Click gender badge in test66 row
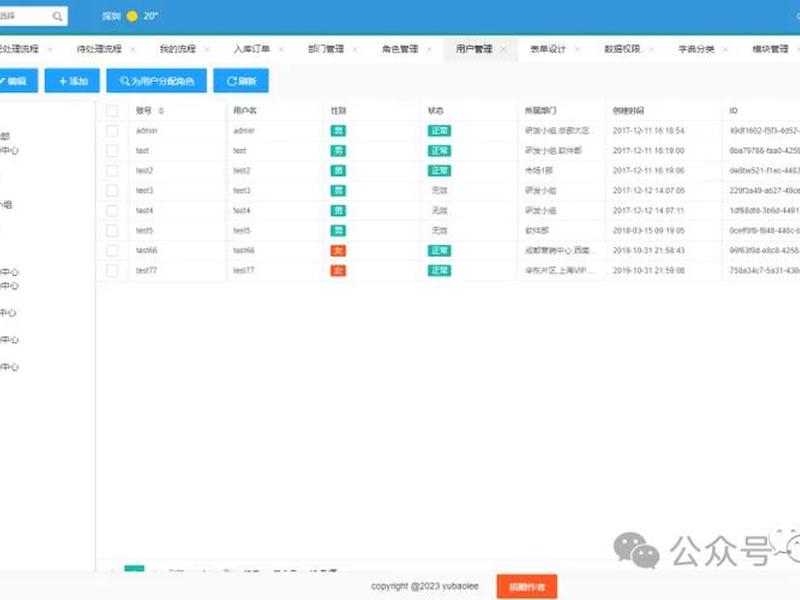 point(338,251)
